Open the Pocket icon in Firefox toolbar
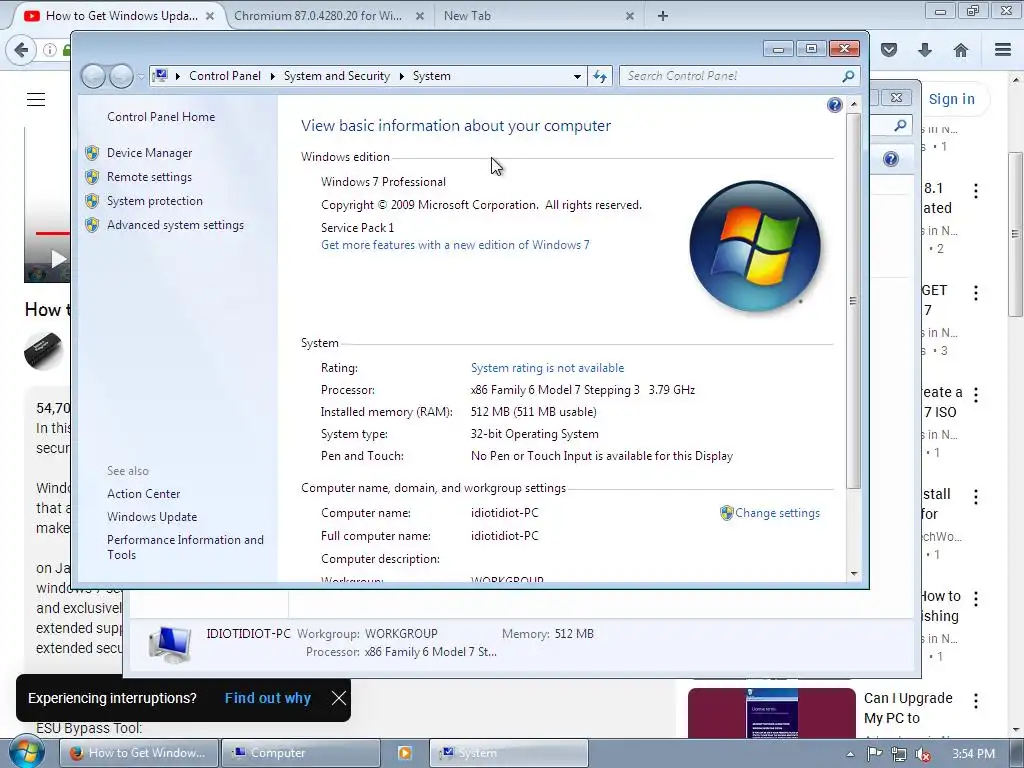The height and width of the screenshot is (768, 1024). click(889, 50)
